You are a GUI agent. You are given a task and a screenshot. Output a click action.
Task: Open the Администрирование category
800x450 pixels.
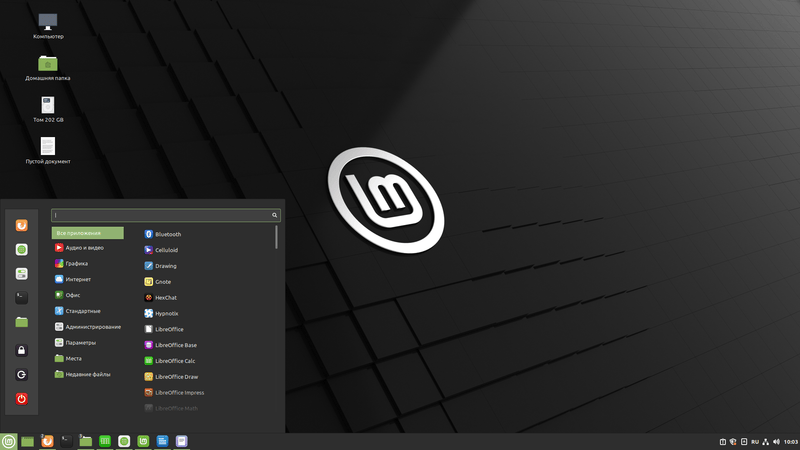92,327
